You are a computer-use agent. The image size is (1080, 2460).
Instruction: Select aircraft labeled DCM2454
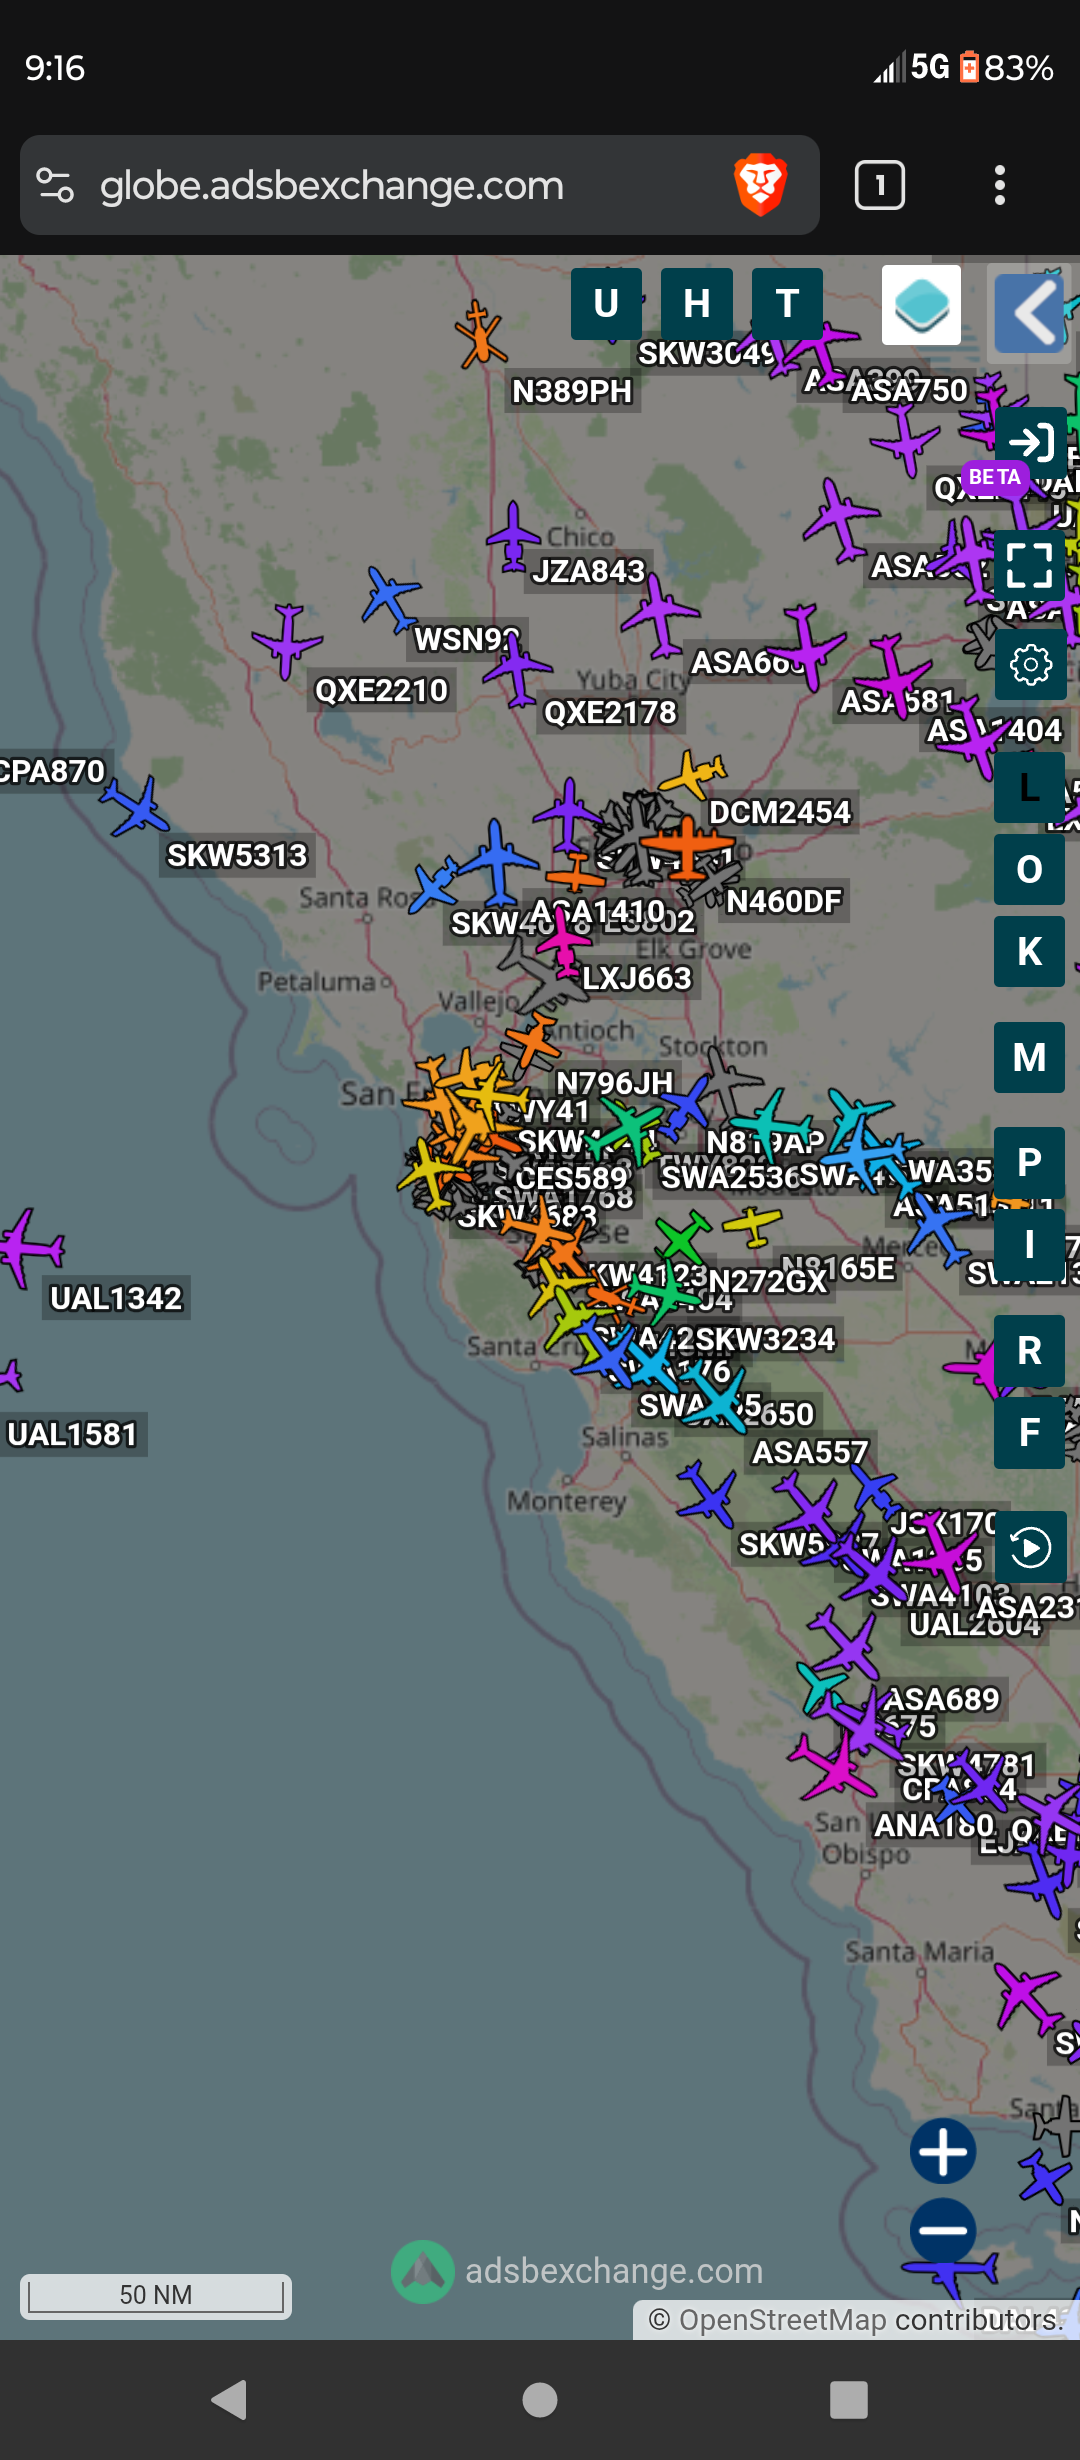(780, 812)
